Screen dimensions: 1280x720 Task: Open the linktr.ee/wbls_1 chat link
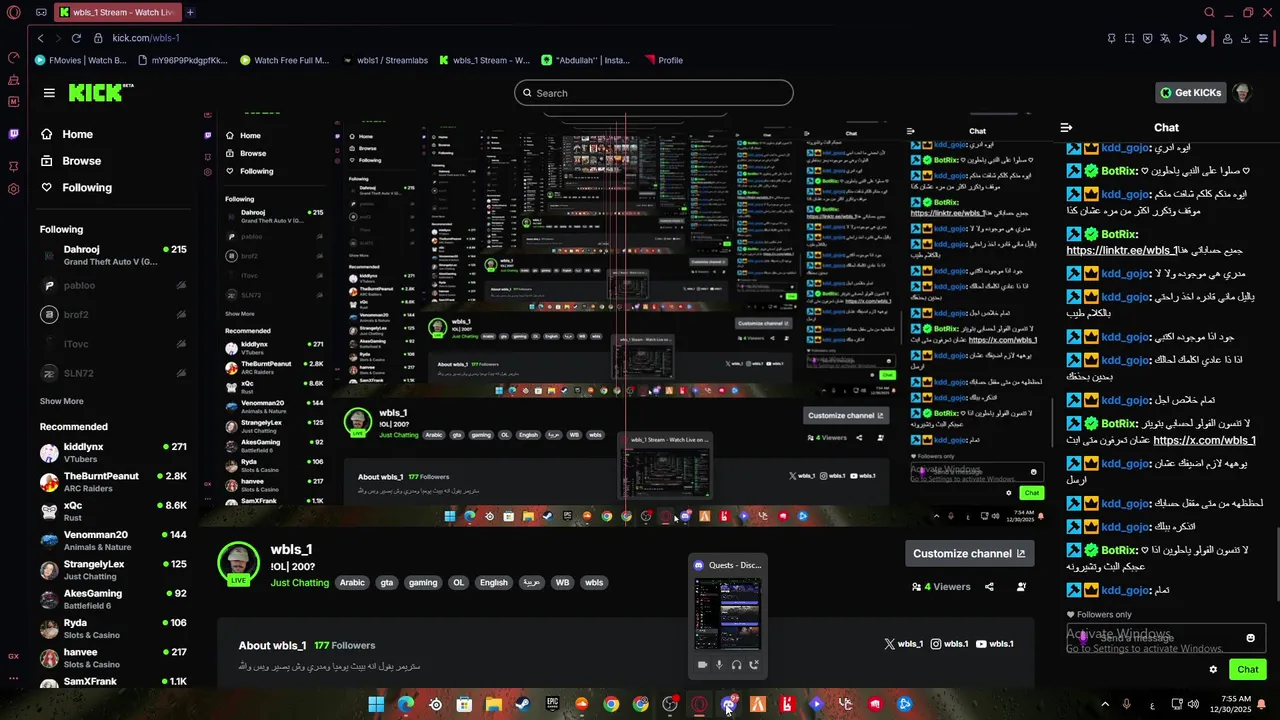1121,250
